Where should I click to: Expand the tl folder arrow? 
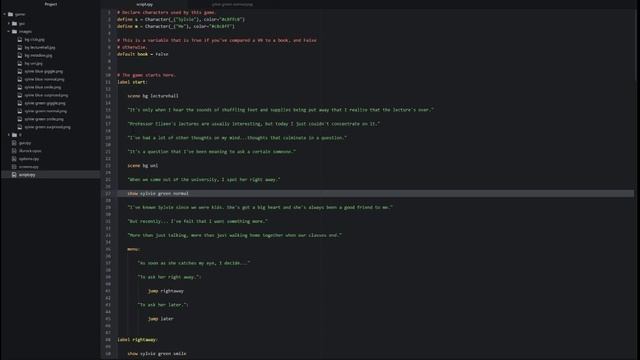coord(9,135)
